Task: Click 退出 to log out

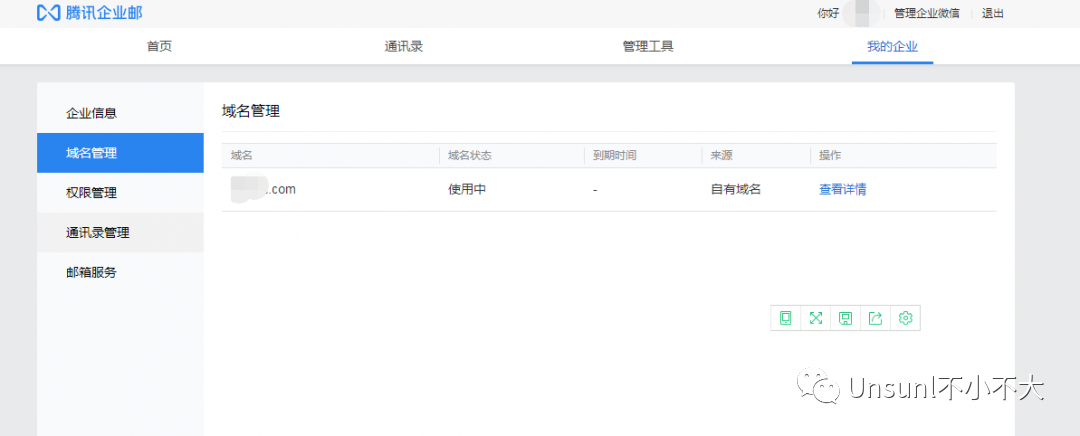Action: pyautogui.click(x=993, y=13)
